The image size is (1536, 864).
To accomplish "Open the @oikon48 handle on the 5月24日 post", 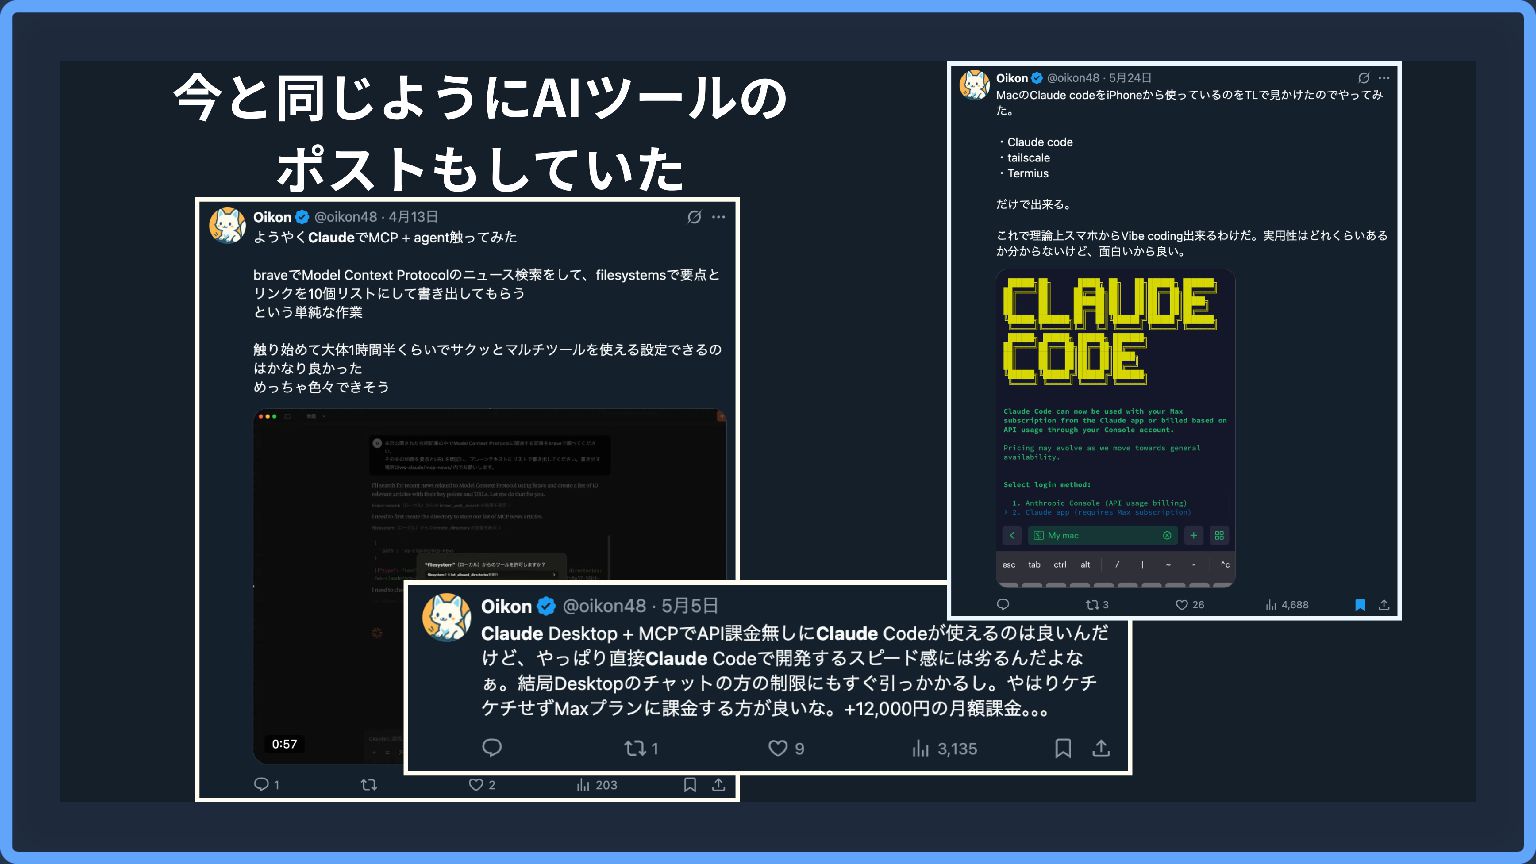I will (x=1073, y=78).
